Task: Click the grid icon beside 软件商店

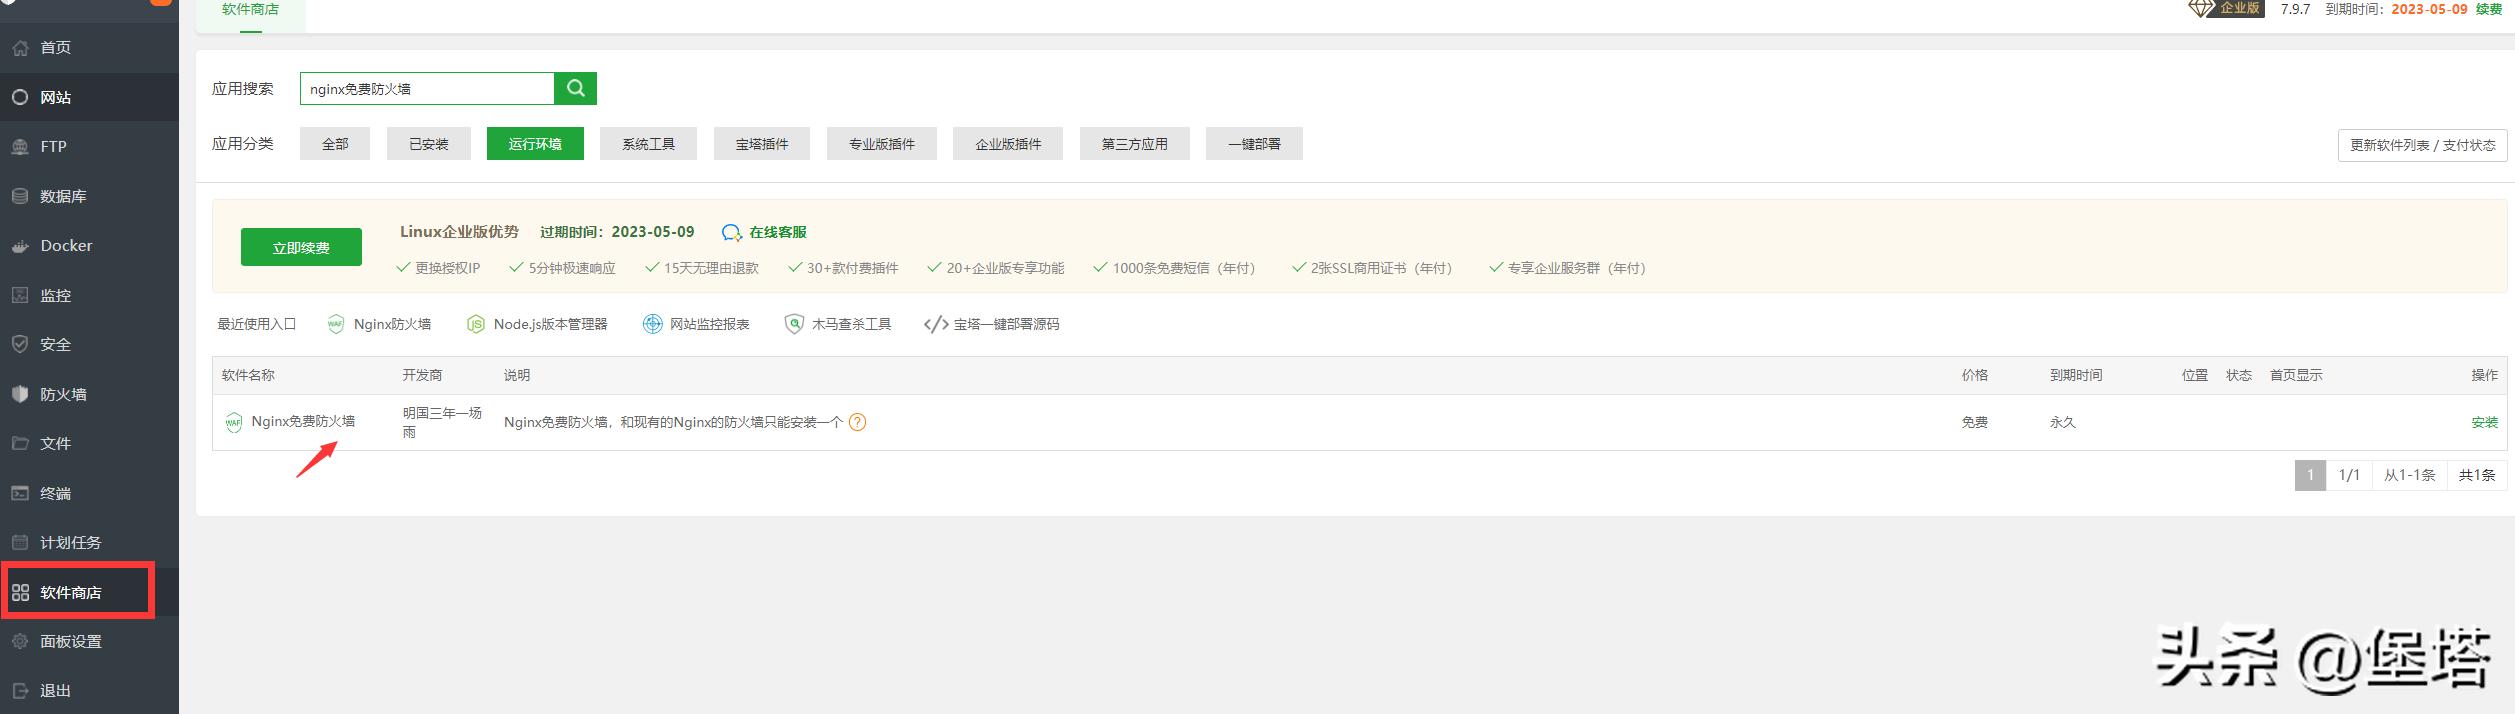Action: click(x=20, y=592)
